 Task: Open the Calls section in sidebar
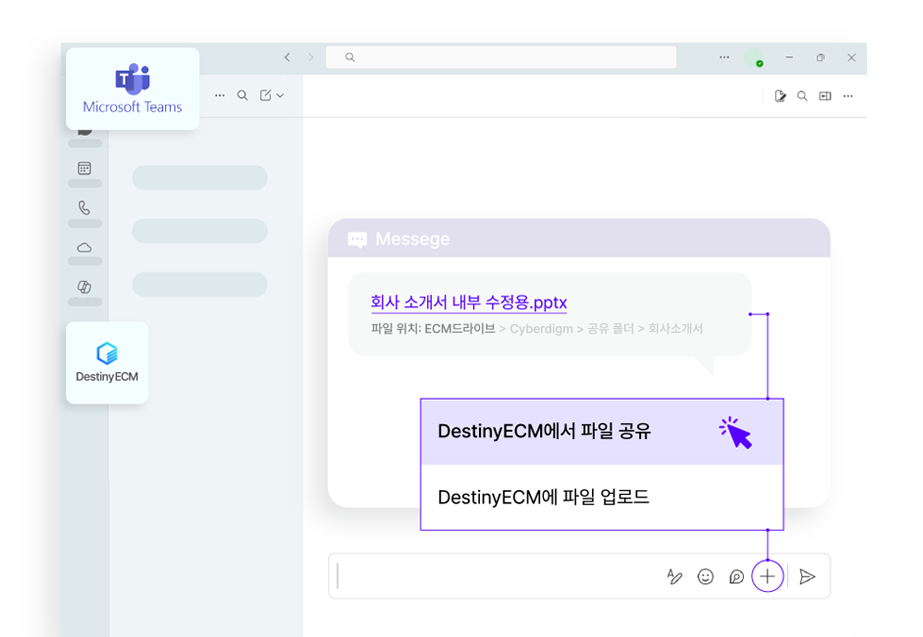coord(85,207)
